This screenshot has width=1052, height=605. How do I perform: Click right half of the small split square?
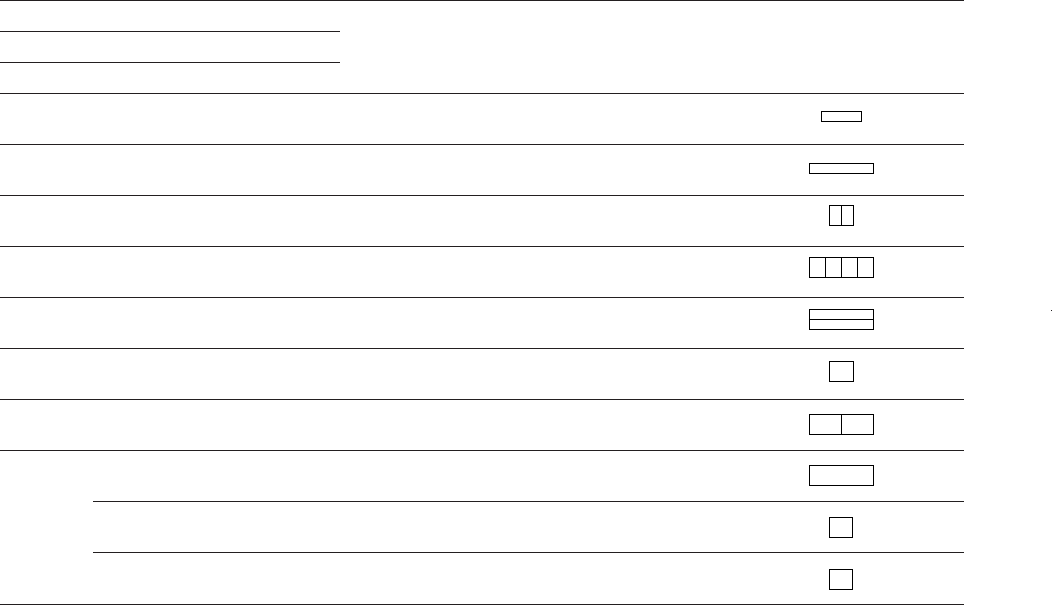click(848, 215)
